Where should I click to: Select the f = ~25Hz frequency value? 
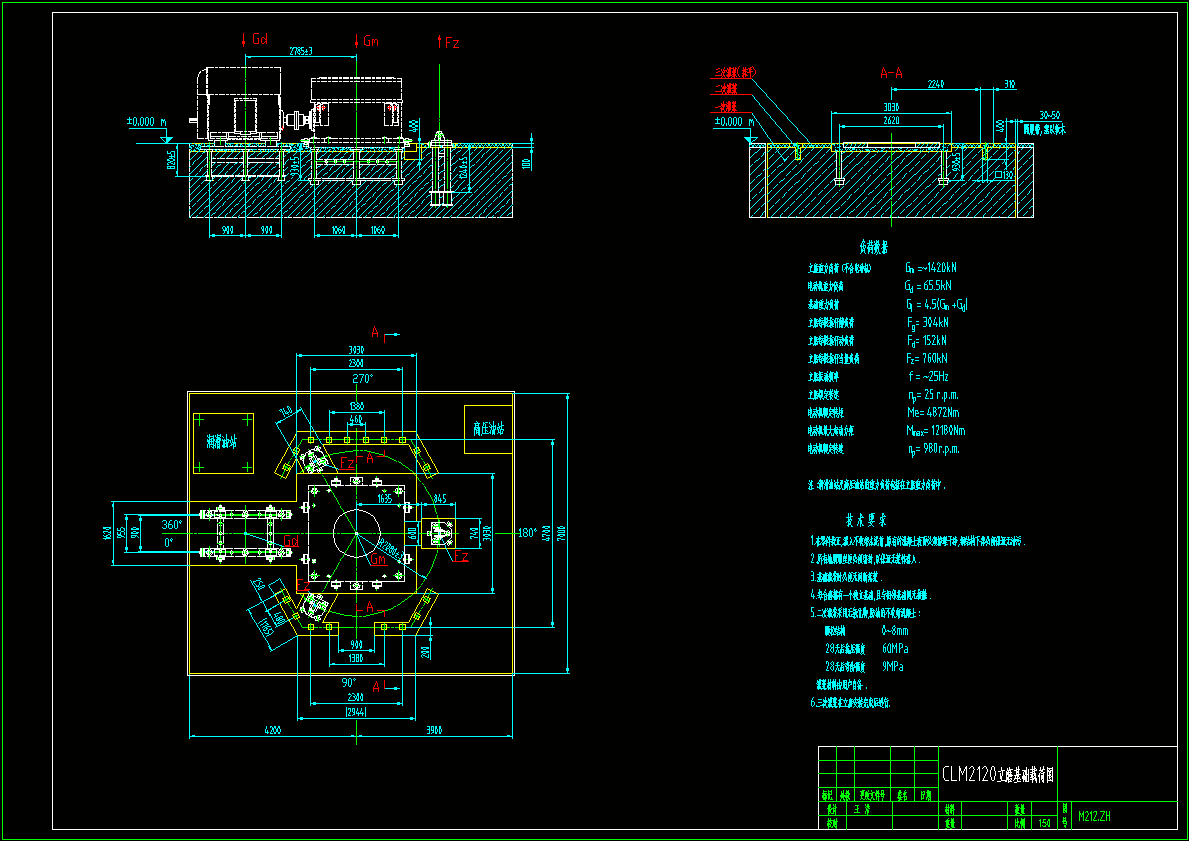(x=928, y=376)
